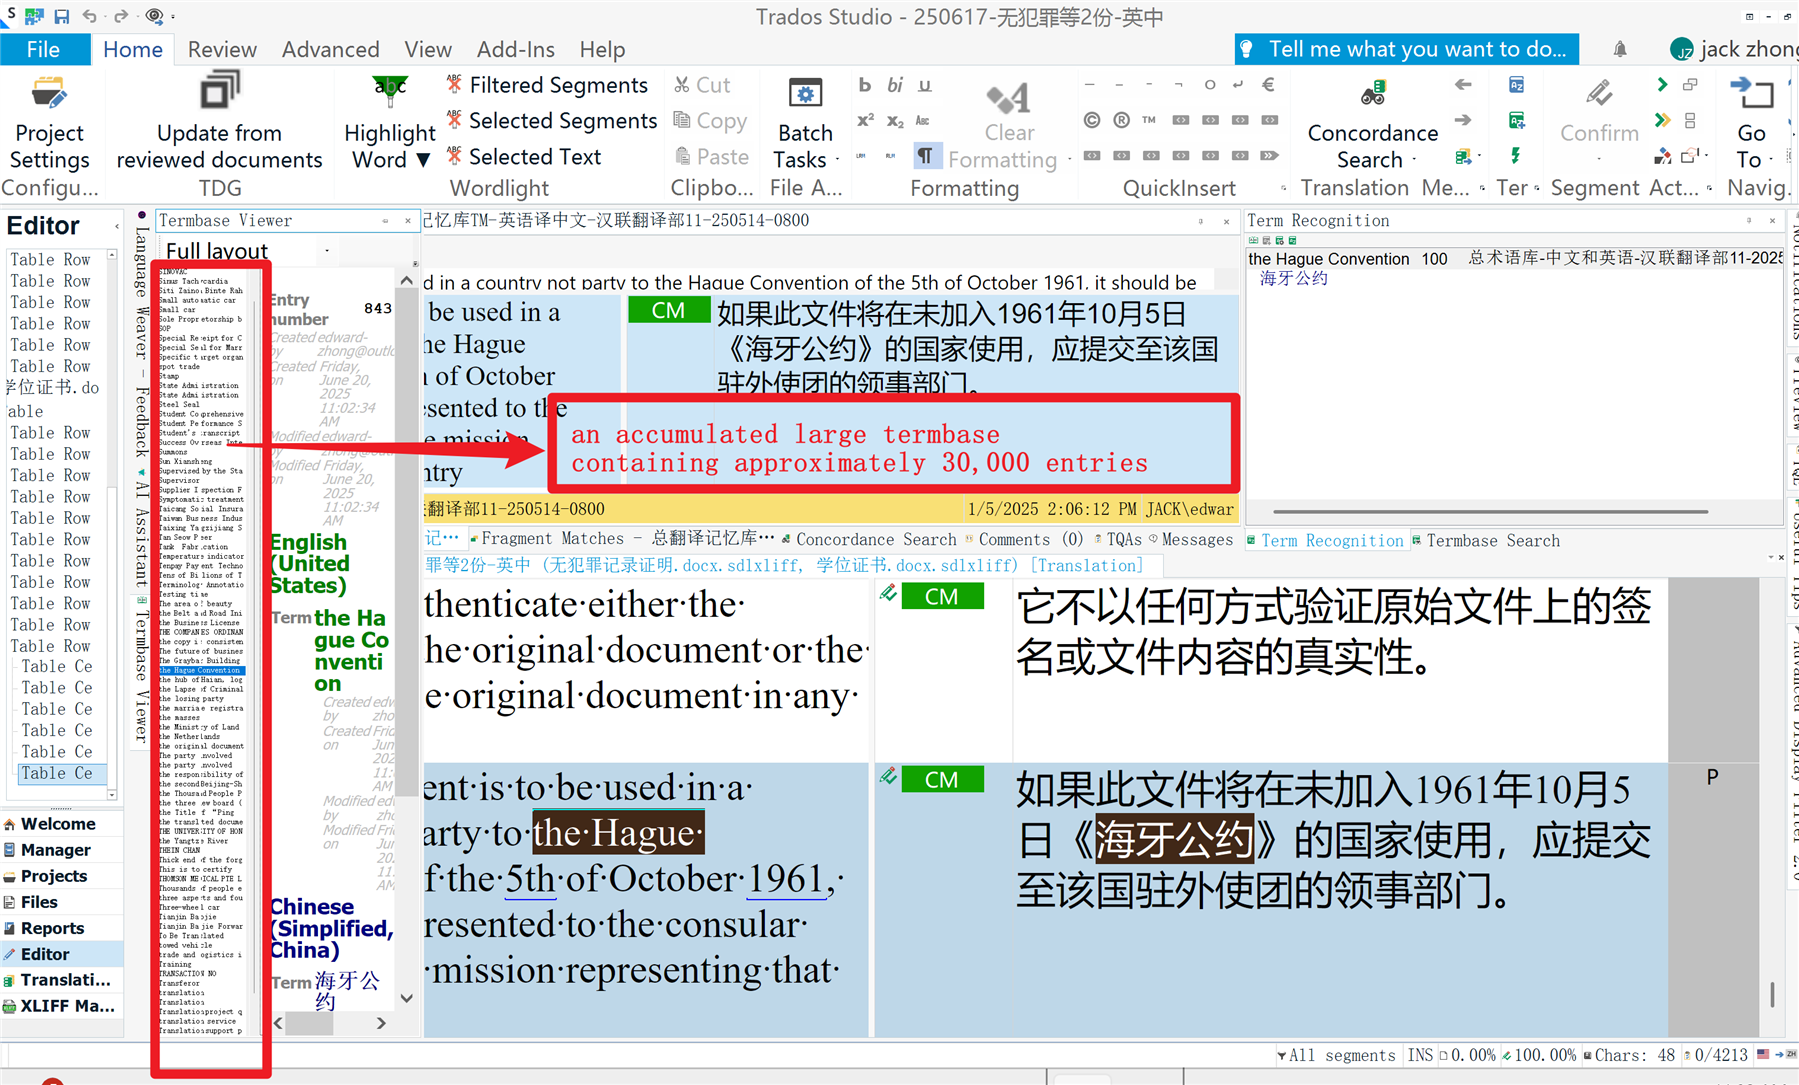Select previous translation match arrow
Viewport: 1799px width, 1085px height.
pyautogui.click(x=1463, y=85)
